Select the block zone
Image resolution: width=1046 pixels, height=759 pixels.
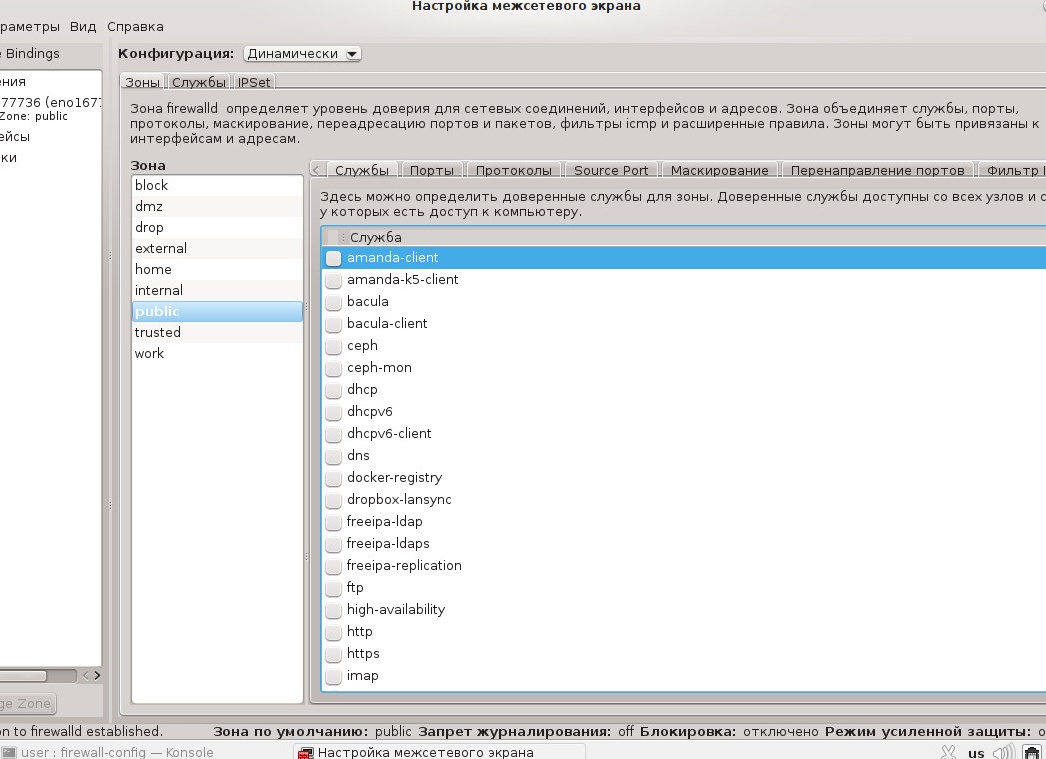pyautogui.click(x=217, y=185)
